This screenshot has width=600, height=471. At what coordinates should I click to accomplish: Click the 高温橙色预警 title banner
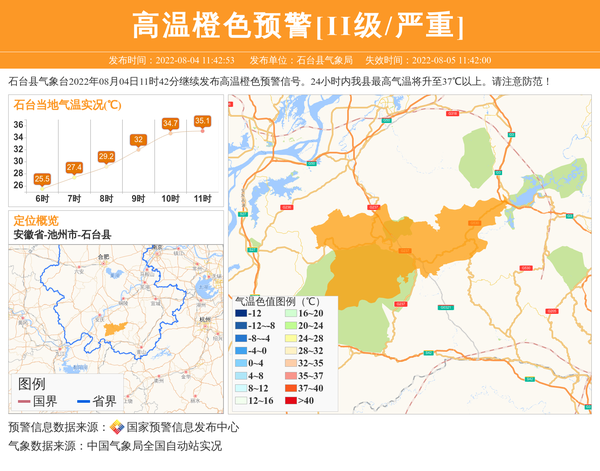click(x=299, y=24)
